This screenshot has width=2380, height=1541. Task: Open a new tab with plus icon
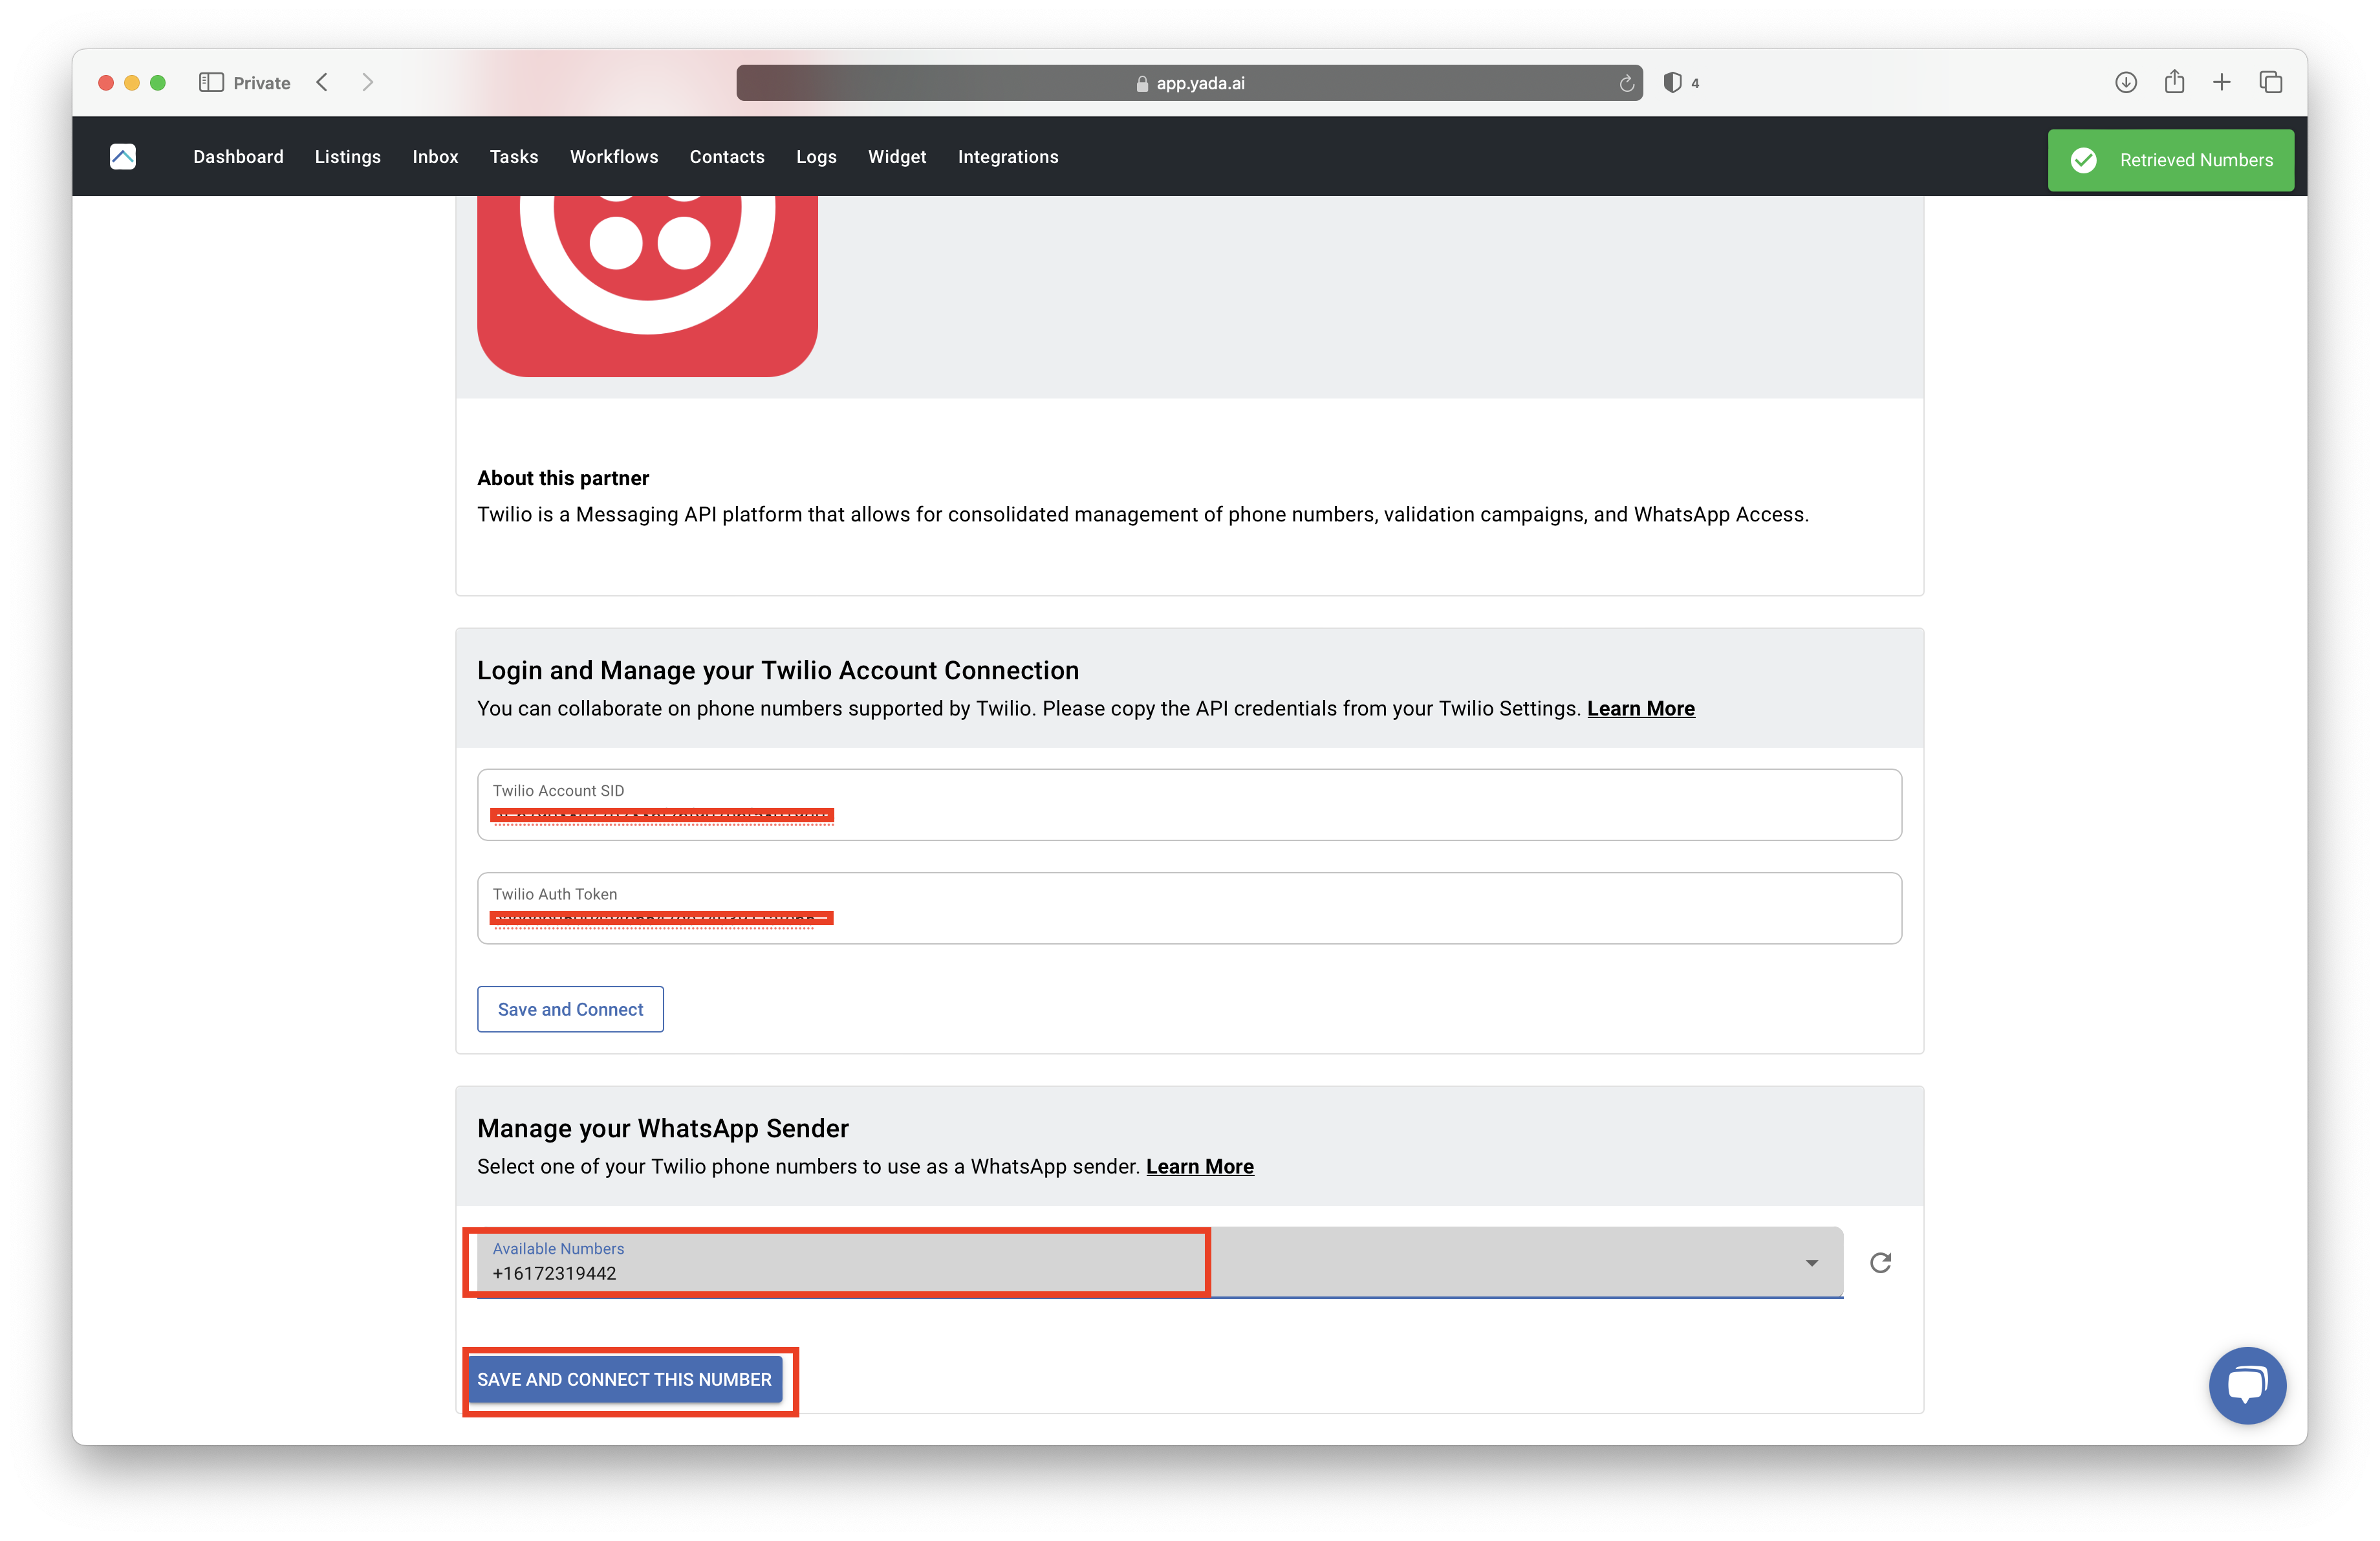(x=2222, y=83)
